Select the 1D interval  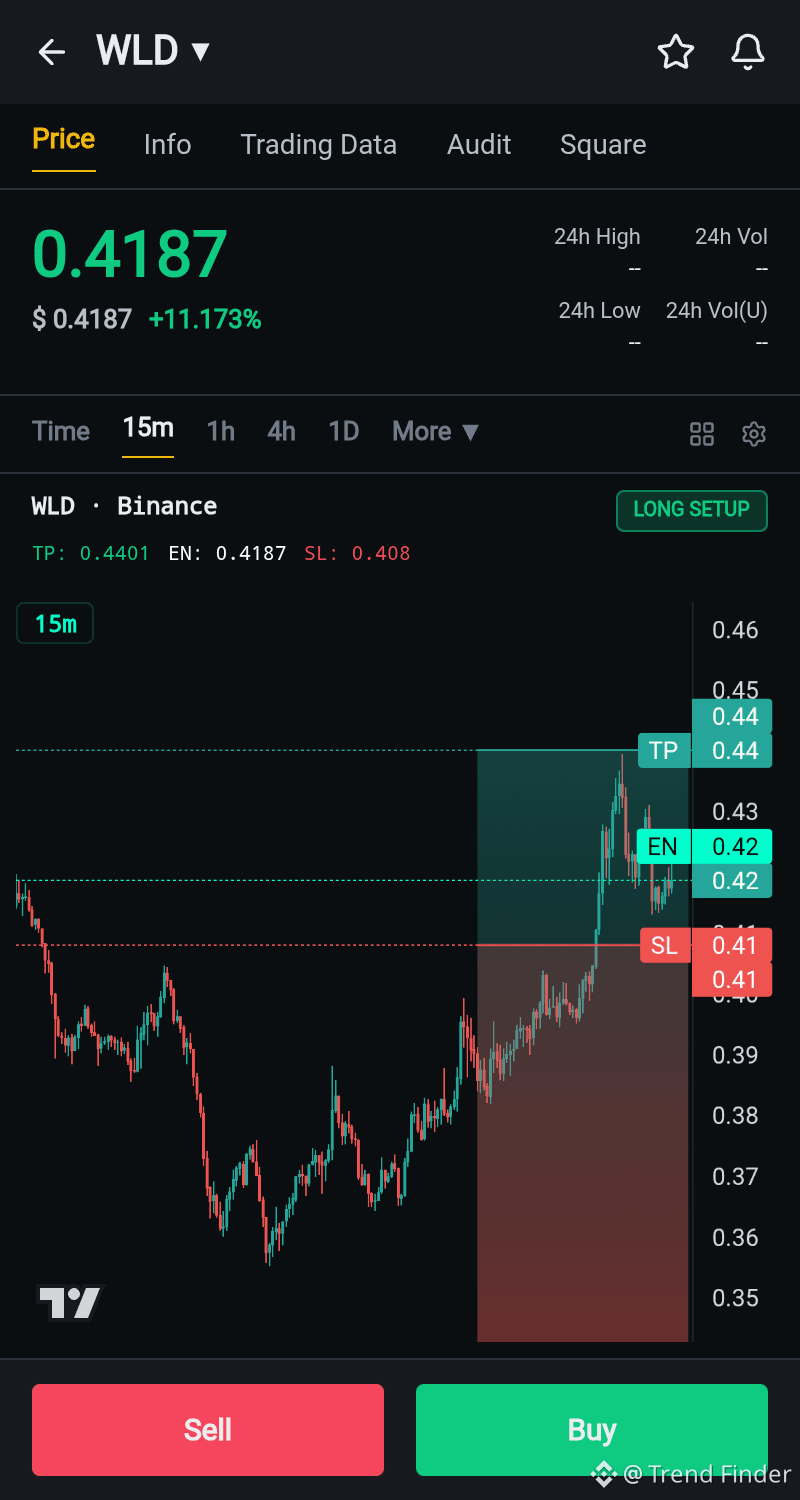[344, 431]
